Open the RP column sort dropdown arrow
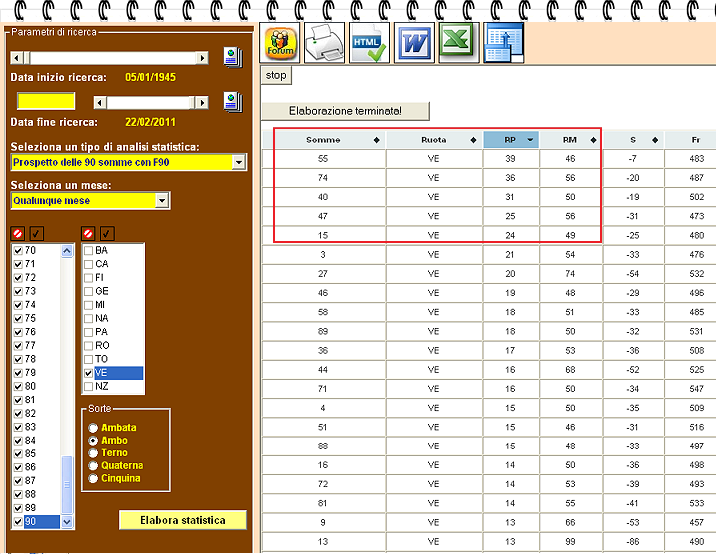This screenshot has width=716, height=554. click(531, 140)
